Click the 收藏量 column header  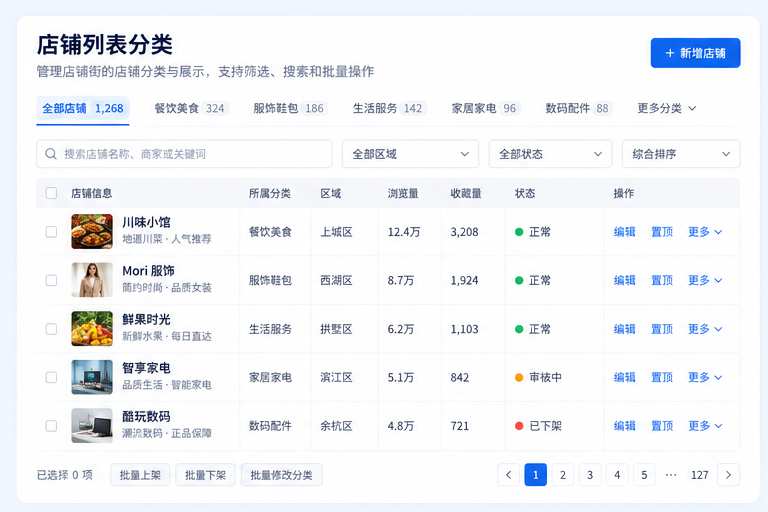pos(466,193)
